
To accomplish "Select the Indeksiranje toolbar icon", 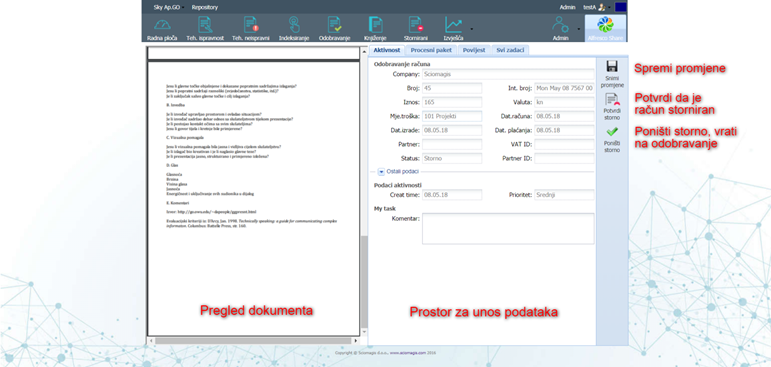I will pos(294,29).
